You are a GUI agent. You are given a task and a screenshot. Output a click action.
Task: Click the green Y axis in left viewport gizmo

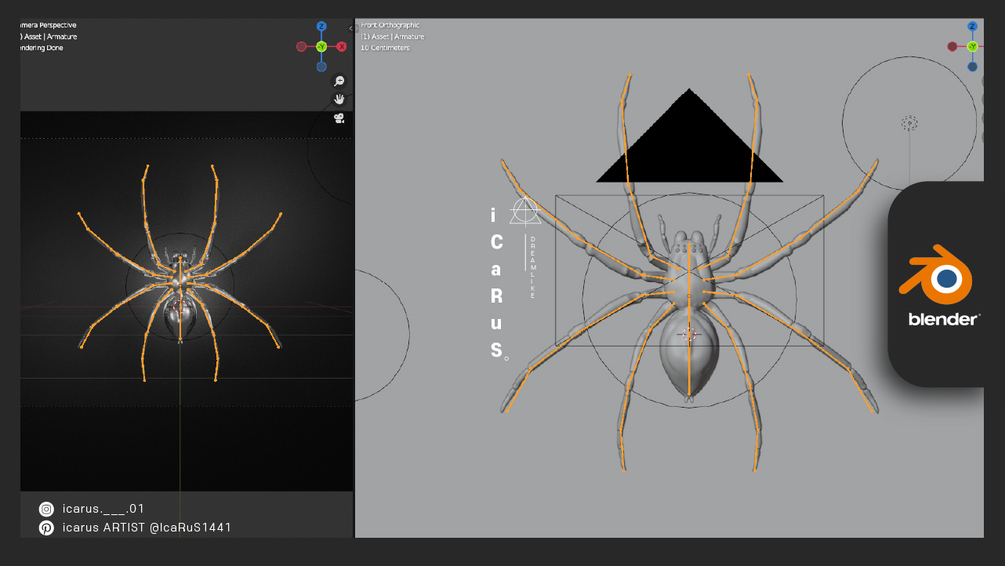[322, 46]
